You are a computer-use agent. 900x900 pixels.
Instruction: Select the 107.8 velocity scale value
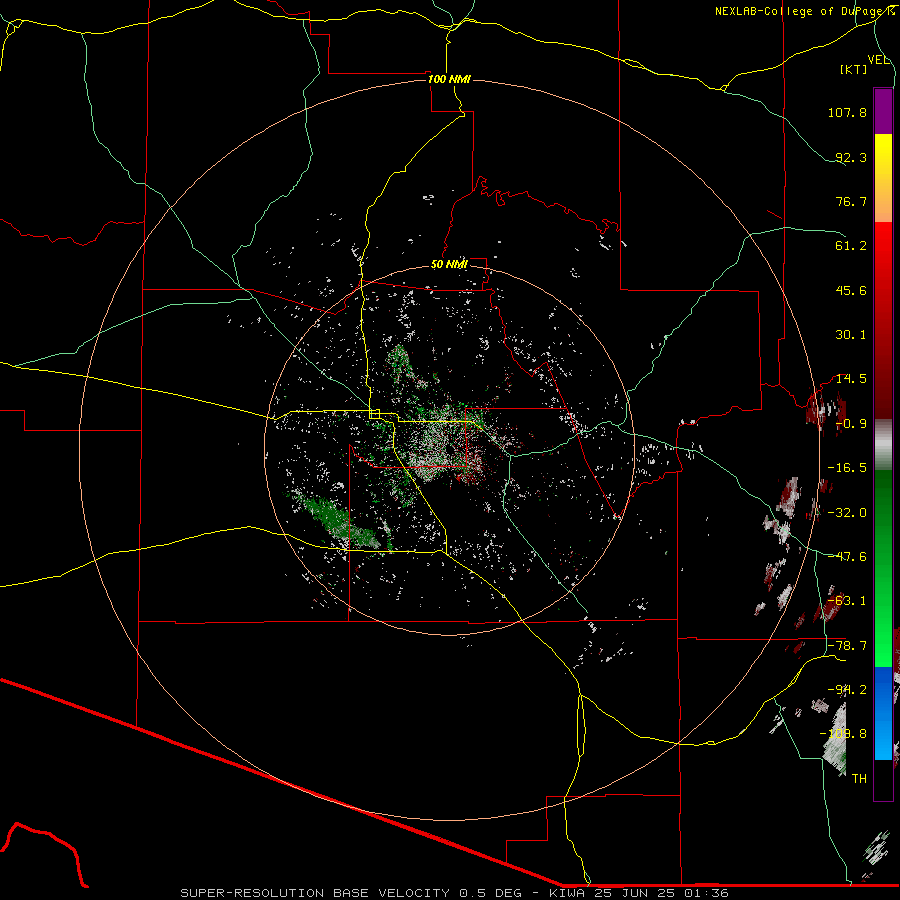click(847, 112)
